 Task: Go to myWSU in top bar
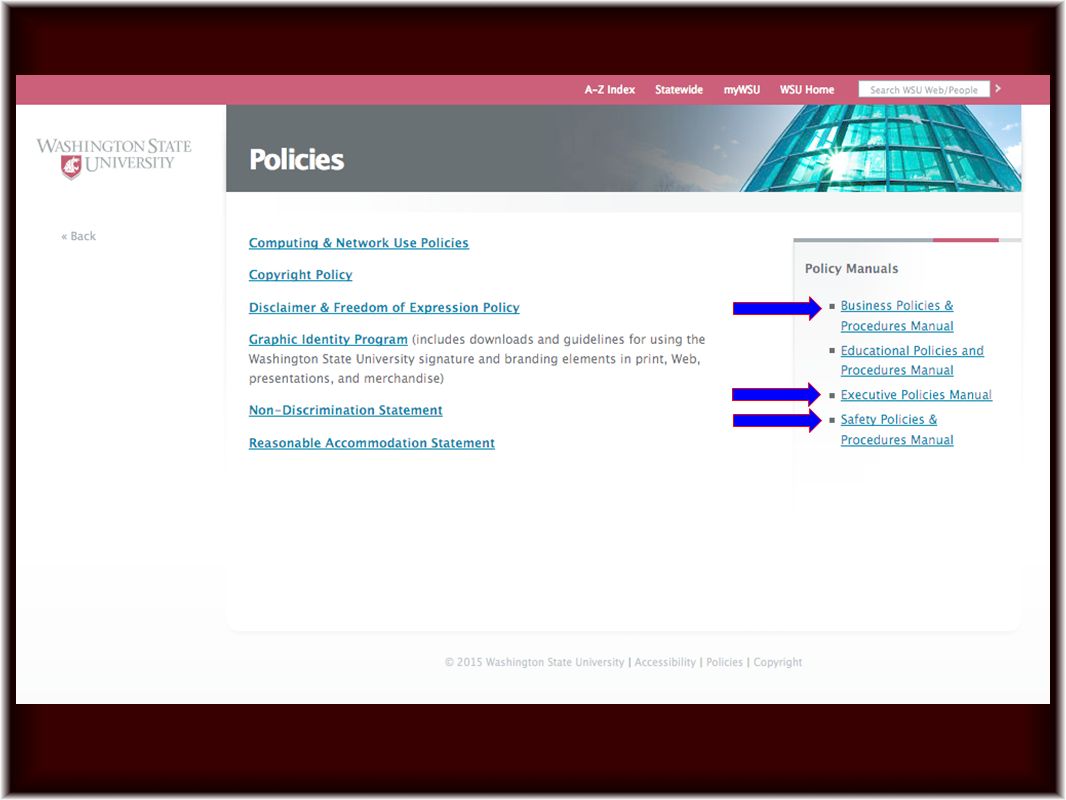tap(742, 90)
